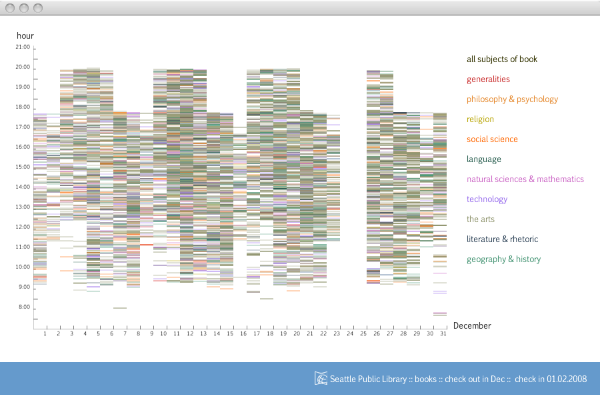This screenshot has height=395, width=600.
Task: Click the checkout column for December 9
Action: pos(147,179)
